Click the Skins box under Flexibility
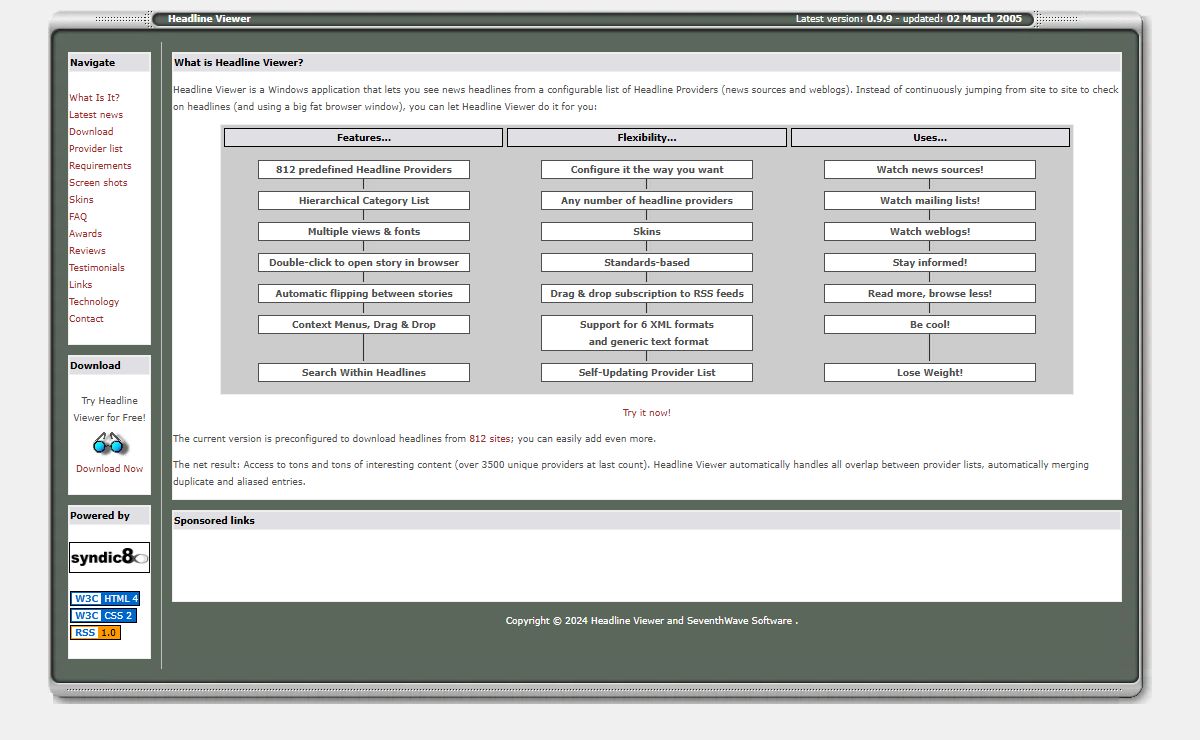Viewport: 1200px width, 740px height. pyautogui.click(x=647, y=232)
